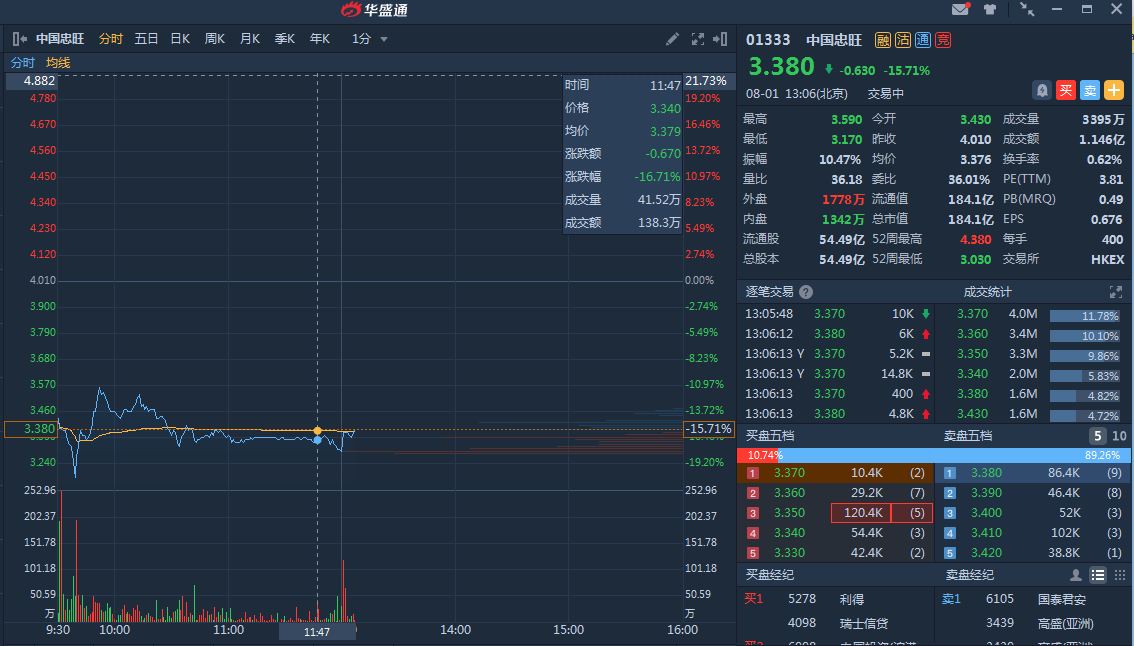
Task: Select bid level 4 at 3.340
Action: (x=835, y=533)
